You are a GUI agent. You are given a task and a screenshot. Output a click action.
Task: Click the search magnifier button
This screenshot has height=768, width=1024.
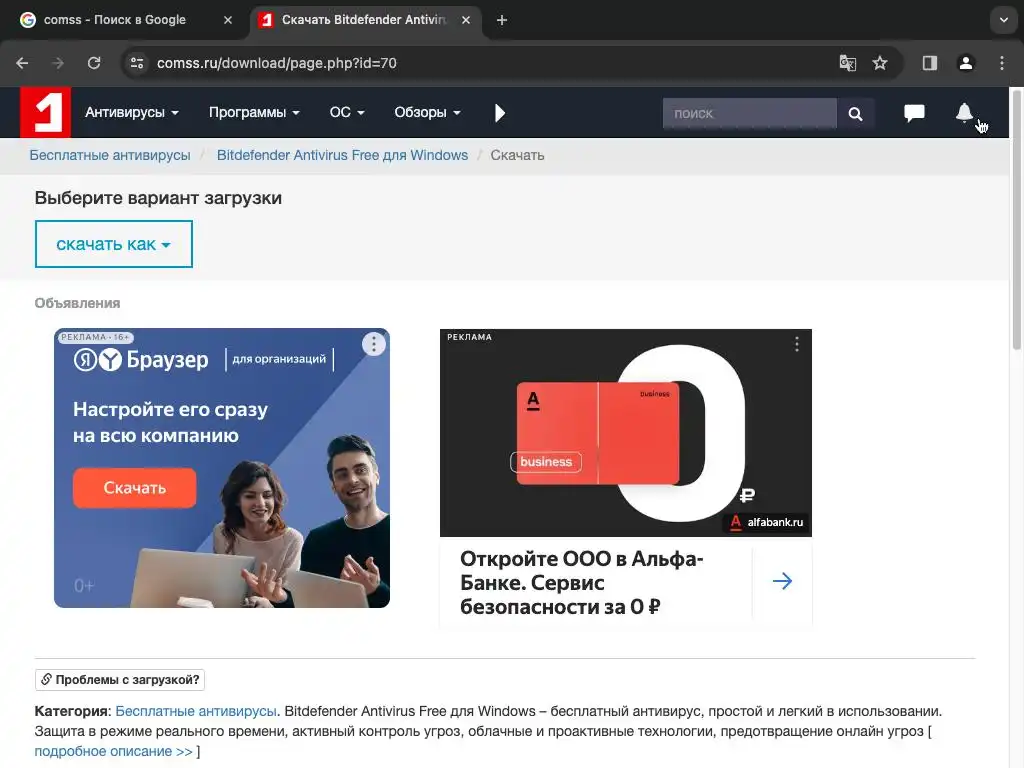[x=855, y=114]
